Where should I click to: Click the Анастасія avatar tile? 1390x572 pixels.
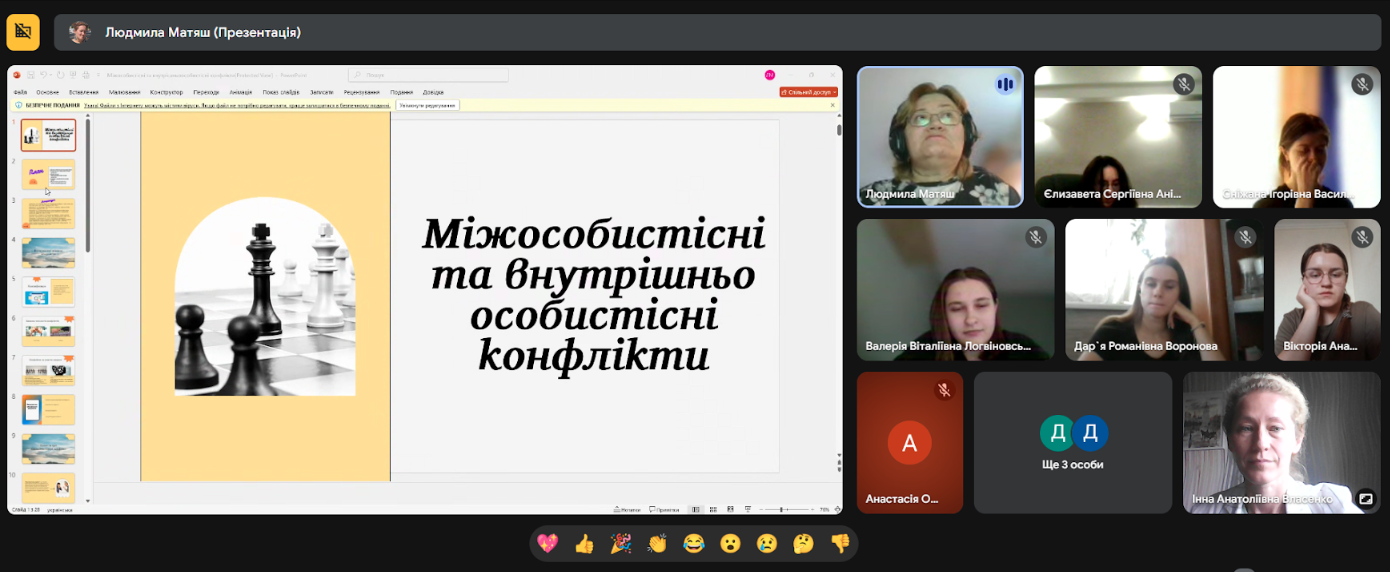910,443
